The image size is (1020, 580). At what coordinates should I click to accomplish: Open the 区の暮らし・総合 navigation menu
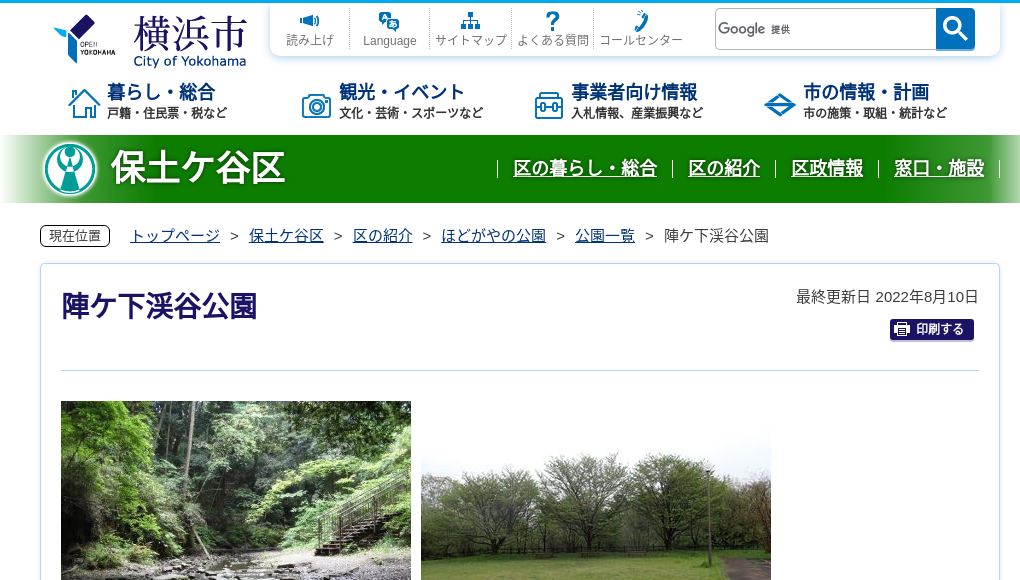585,169
